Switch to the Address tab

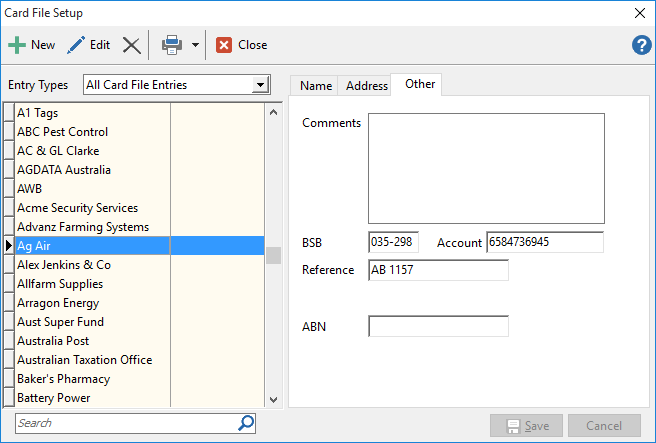click(366, 86)
